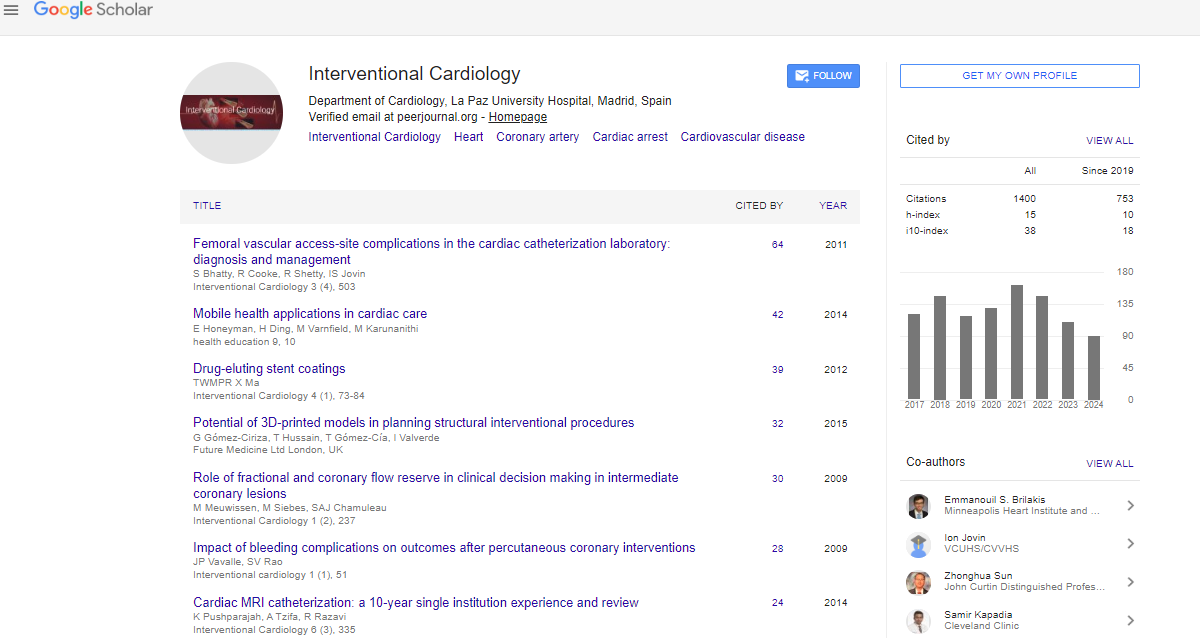Viewport: 1200px width, 638px height.
Task: Click author line 'S Bhatty, R Cooke, R Shetty, IS Jovin'
Action: (279, 274)
